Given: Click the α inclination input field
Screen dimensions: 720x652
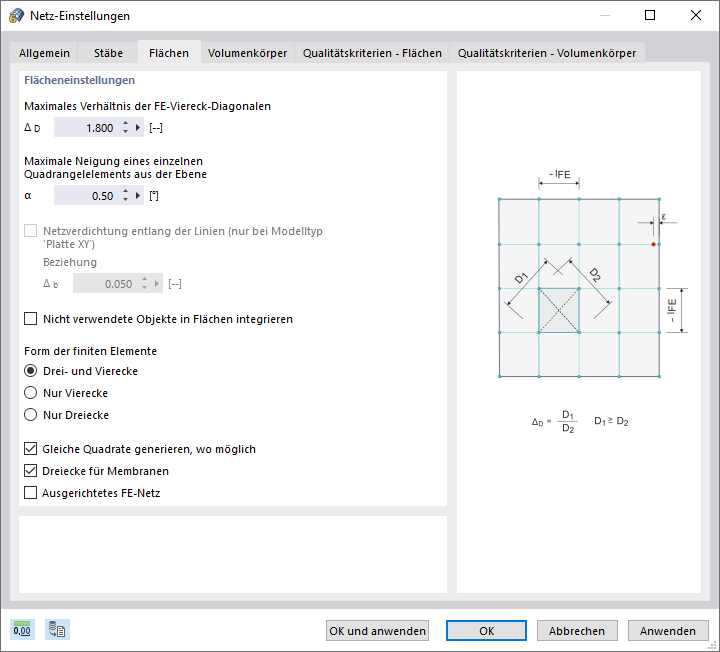Looking at the screenshot, I should pyautogui.click(x=86, y=196).
